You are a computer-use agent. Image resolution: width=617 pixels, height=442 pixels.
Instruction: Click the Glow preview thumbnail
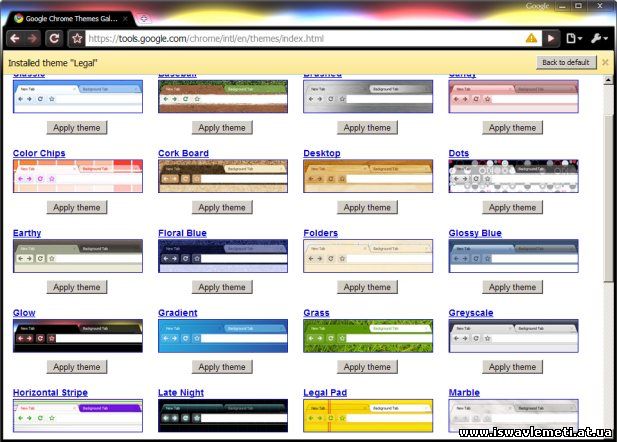coord(78,336)
